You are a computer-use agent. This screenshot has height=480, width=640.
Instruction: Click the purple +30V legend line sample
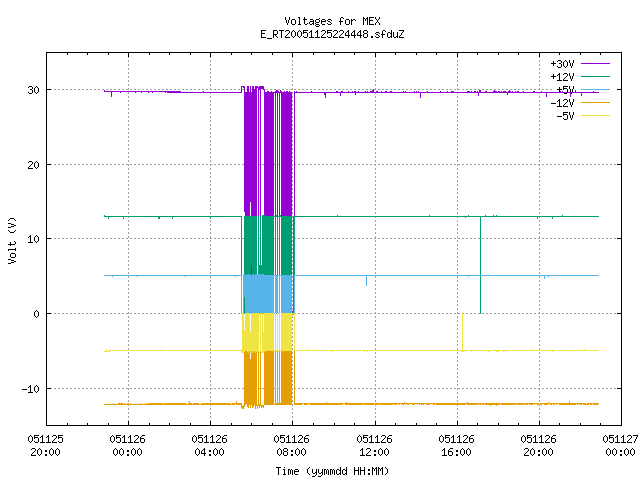595,64
